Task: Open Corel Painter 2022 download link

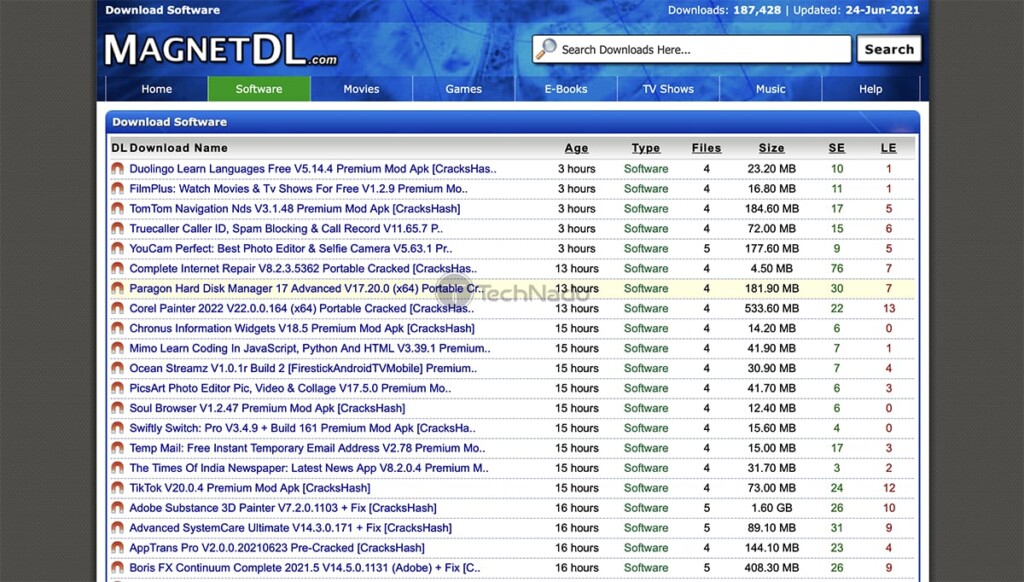Action: [302, 308]
